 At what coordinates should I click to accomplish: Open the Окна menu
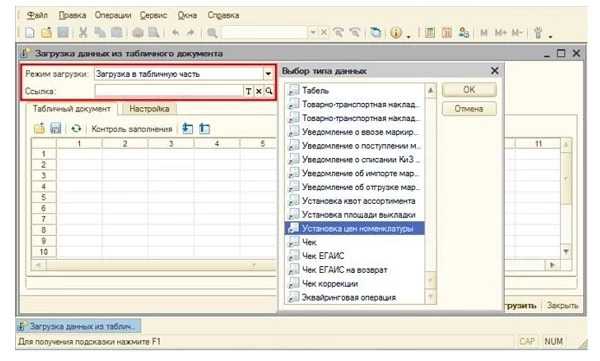187,15
